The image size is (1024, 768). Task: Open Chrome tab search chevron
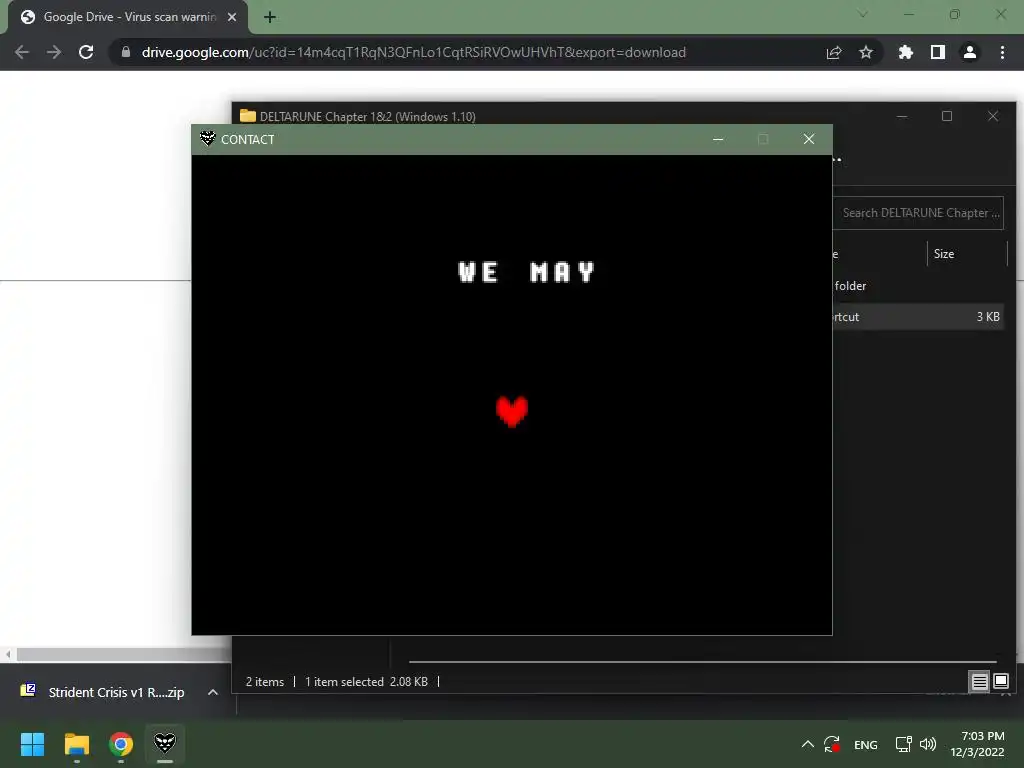pyautogui.click(x=863, y=14)
